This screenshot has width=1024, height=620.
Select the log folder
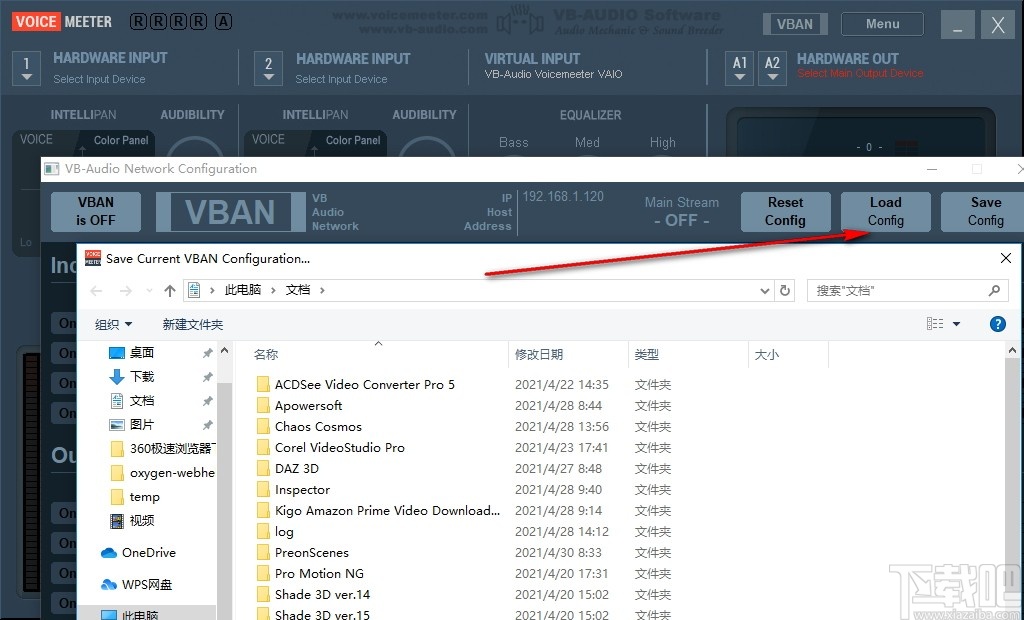pyautogui.click(x=284, y=532)
